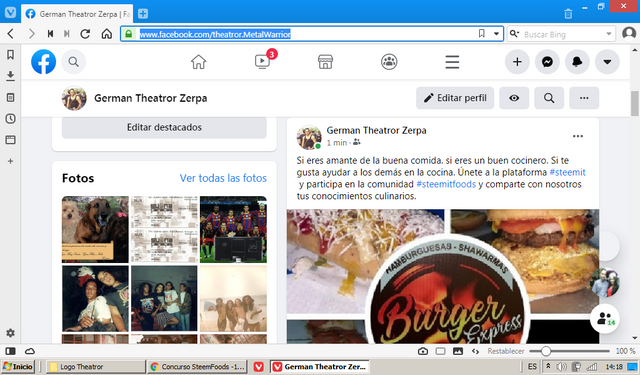The height and width of the screenshot is (375, 640).
Task: Open the dogs photo thumbnail
Action: tap(95, 229)
